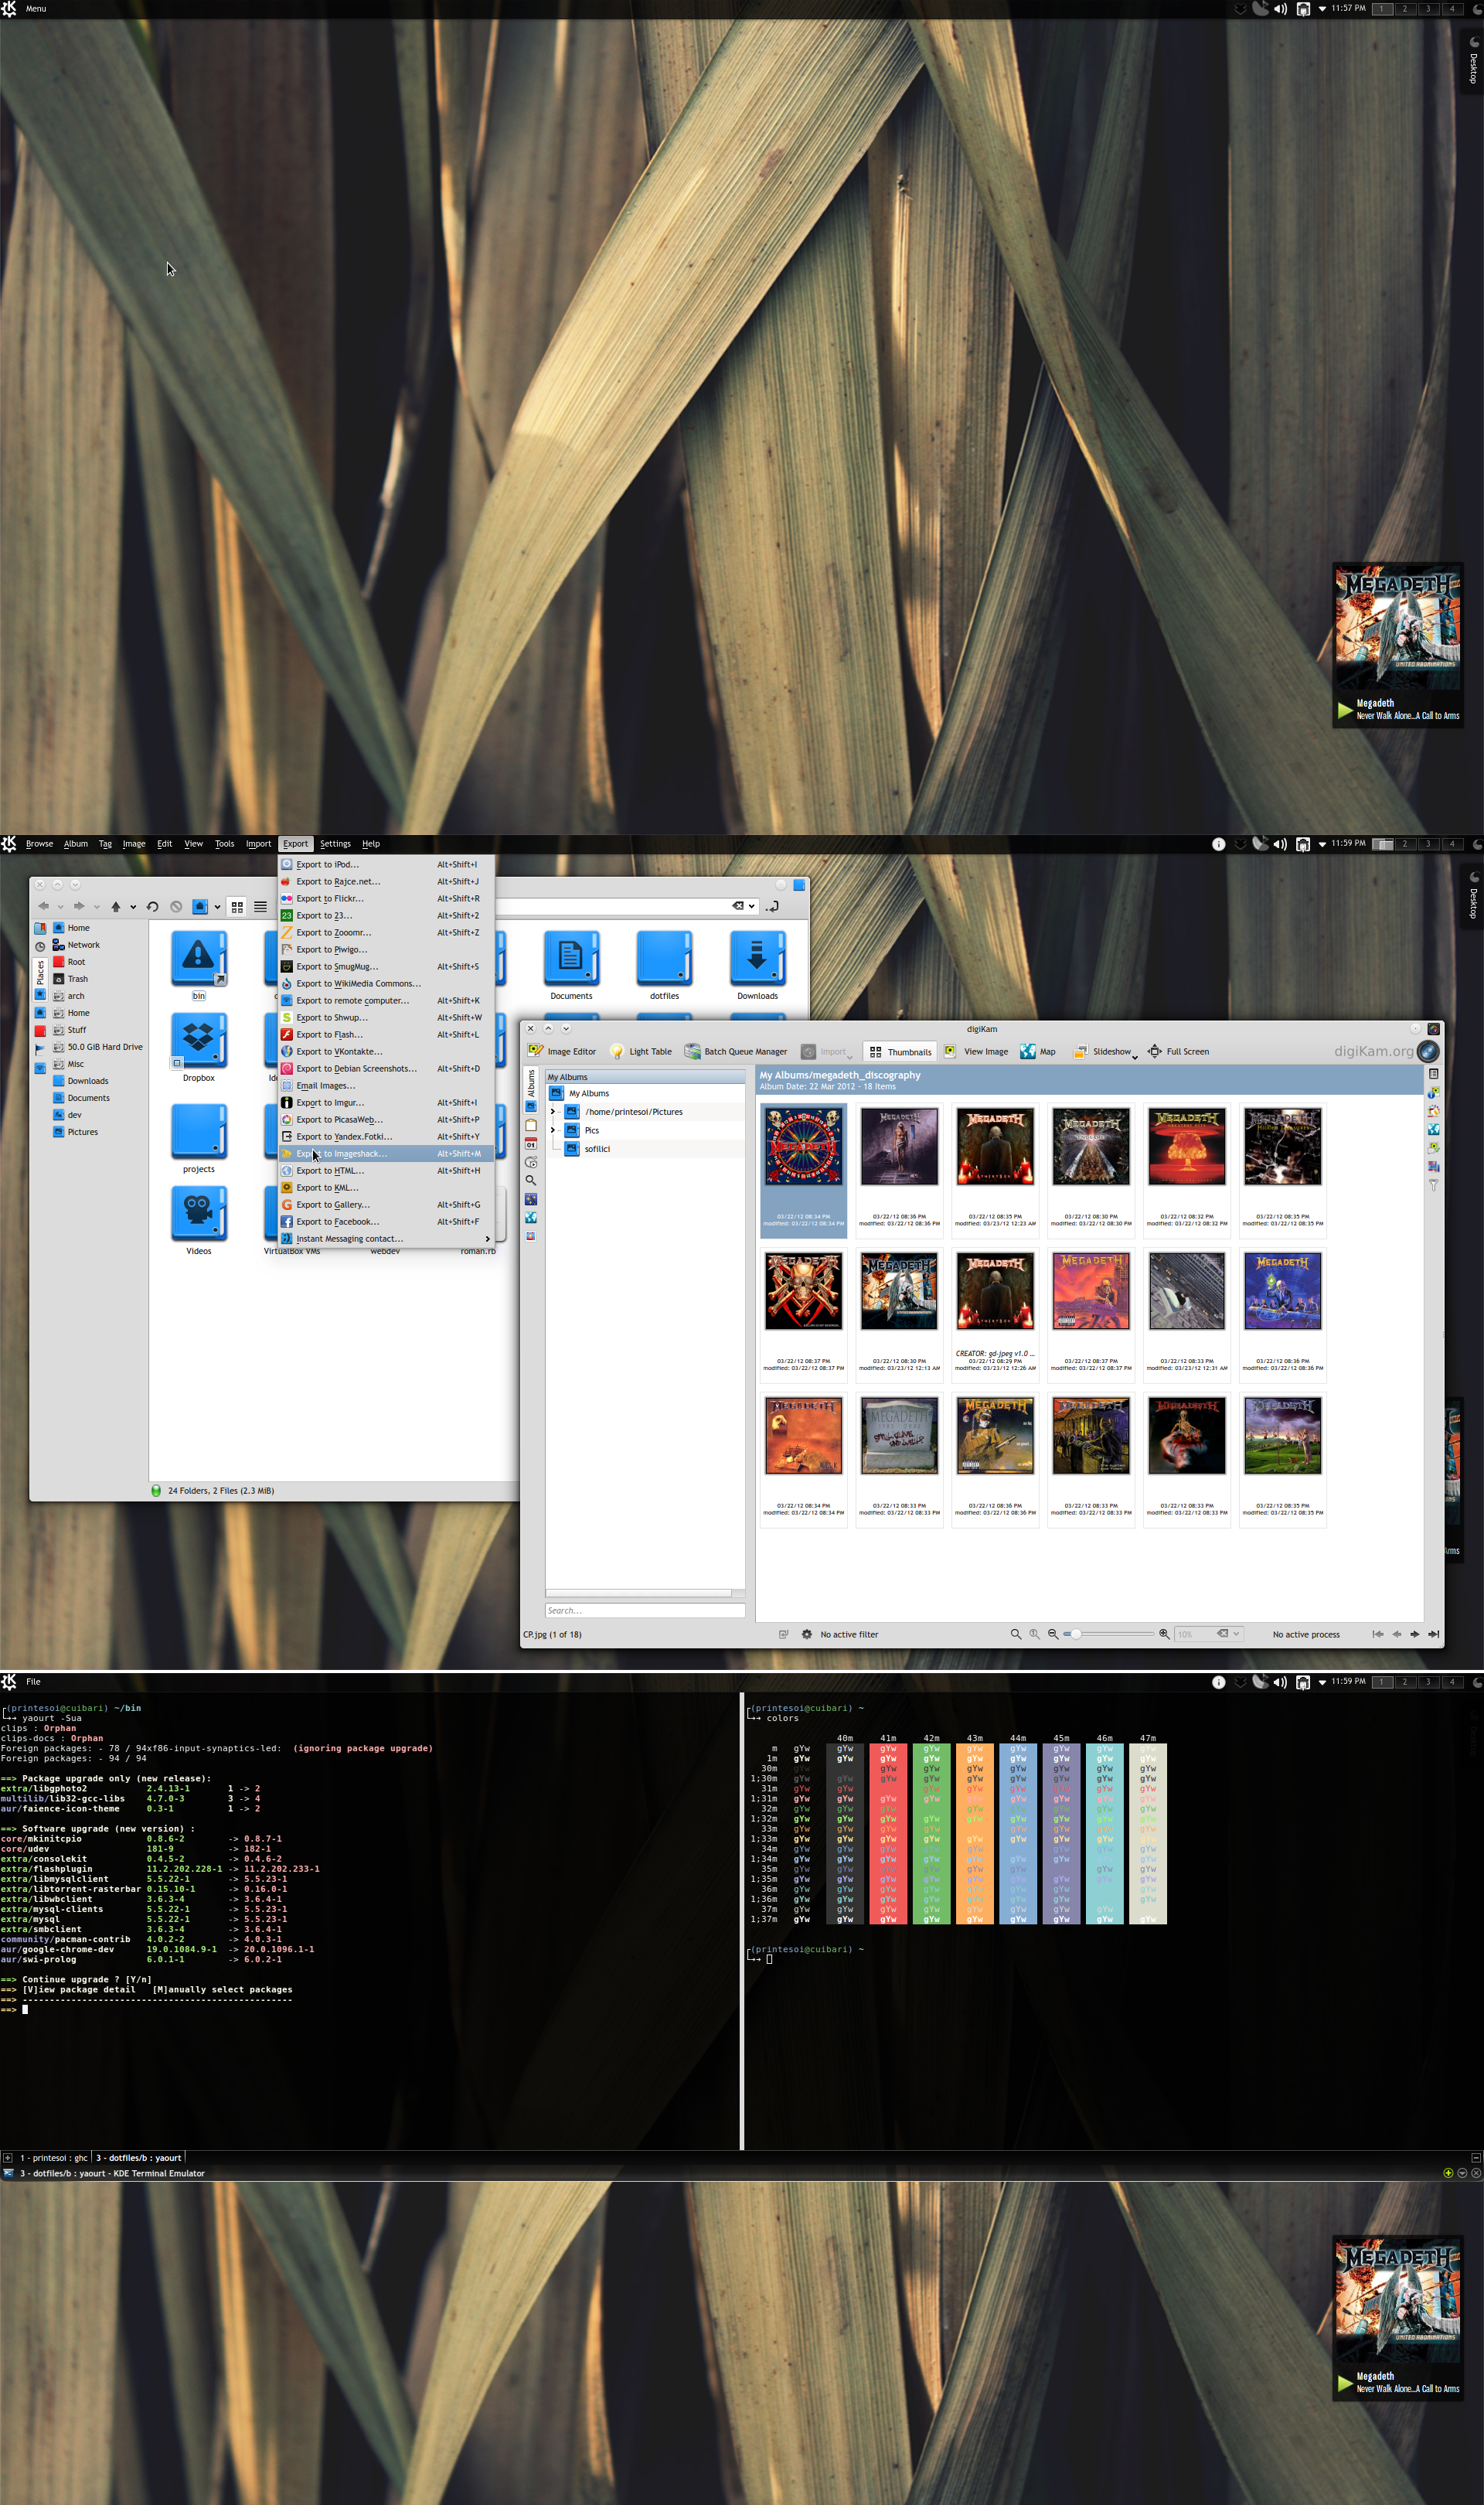Open the Tools menu in the menu bar
The image size is (1484, 2505).
[x=225, y=844]
